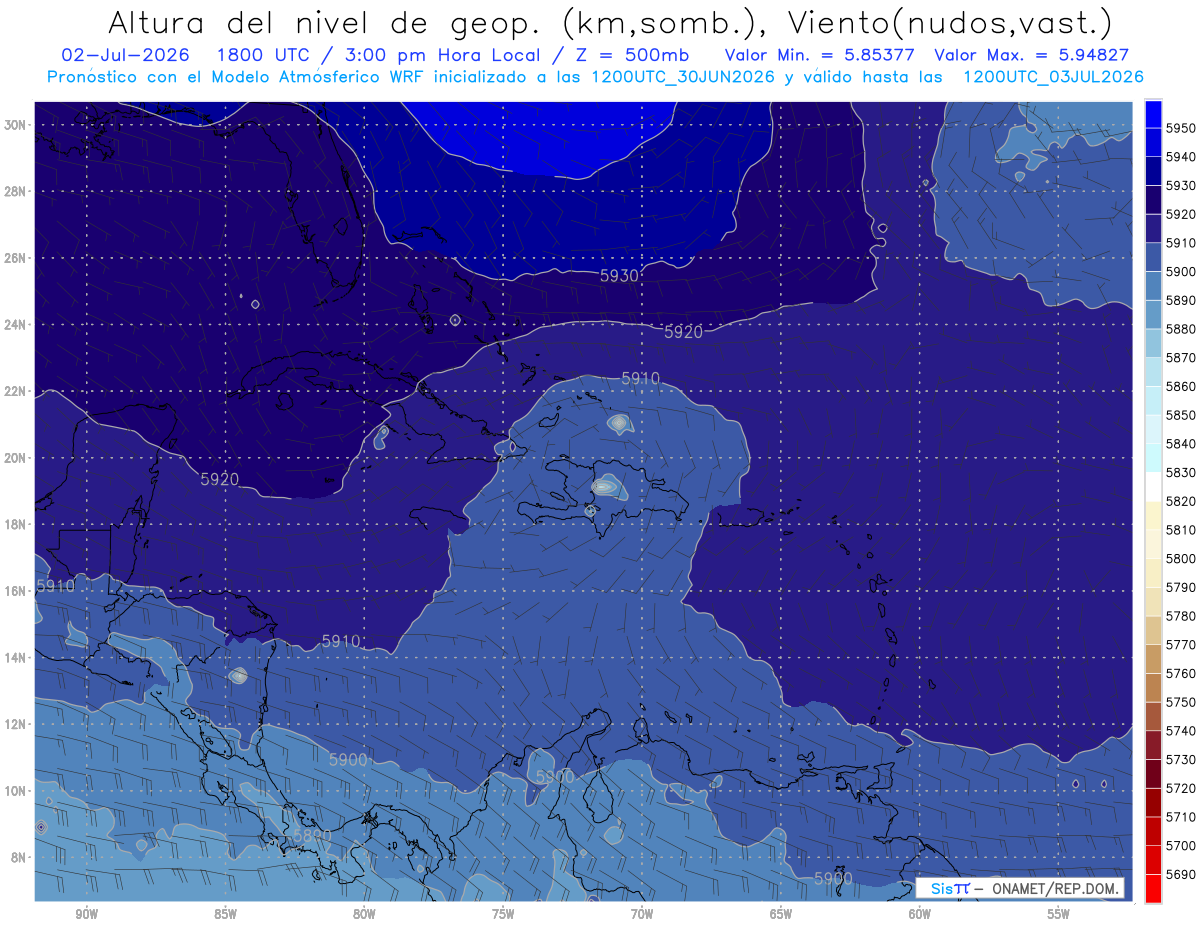This screenshot has height=927, width=1200.
Task: Click the 60W longitude axis label
Action: pyautogui.click(x=920, y=914)
